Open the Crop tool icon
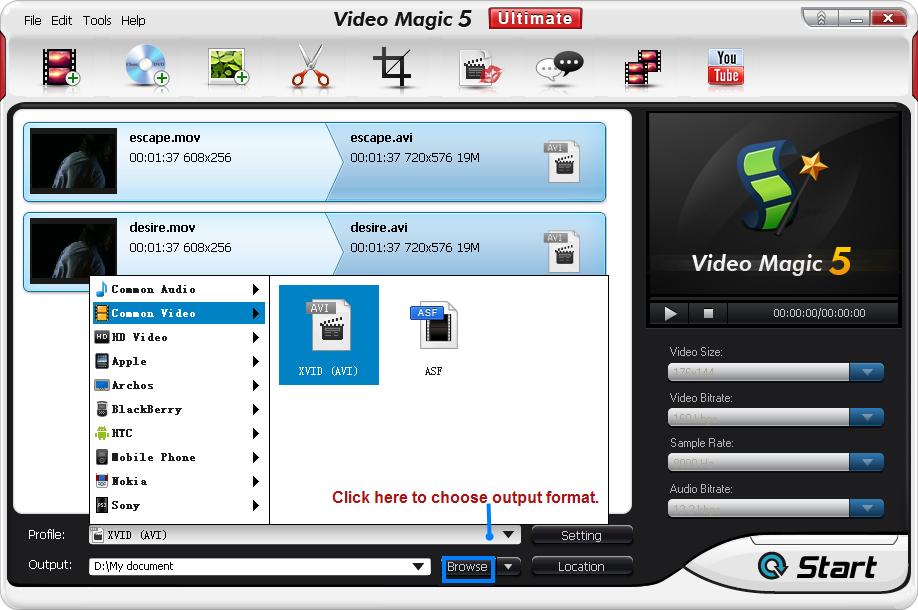Image resolution: width=918 pixels, height=610 pixels. click(392, 67)
